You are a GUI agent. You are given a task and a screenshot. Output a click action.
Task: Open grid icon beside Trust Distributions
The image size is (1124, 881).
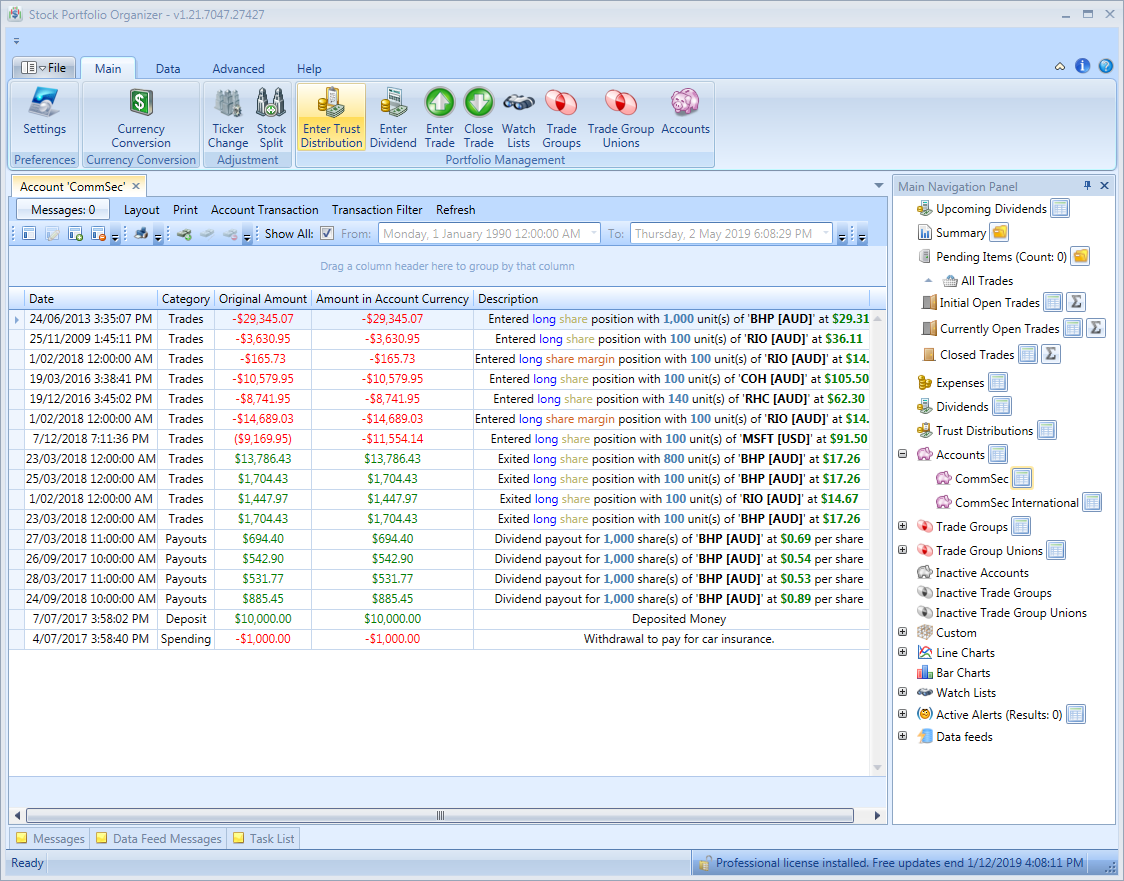[1047, 430]
